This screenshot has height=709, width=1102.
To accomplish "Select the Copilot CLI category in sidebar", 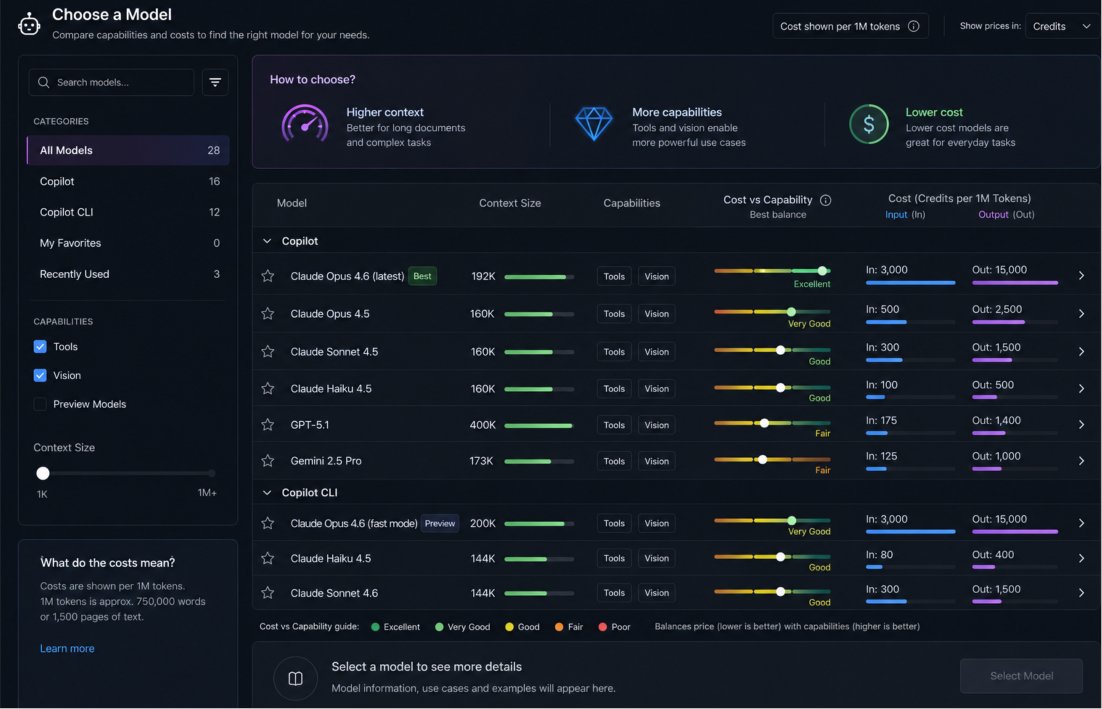I will coord(128,212).
